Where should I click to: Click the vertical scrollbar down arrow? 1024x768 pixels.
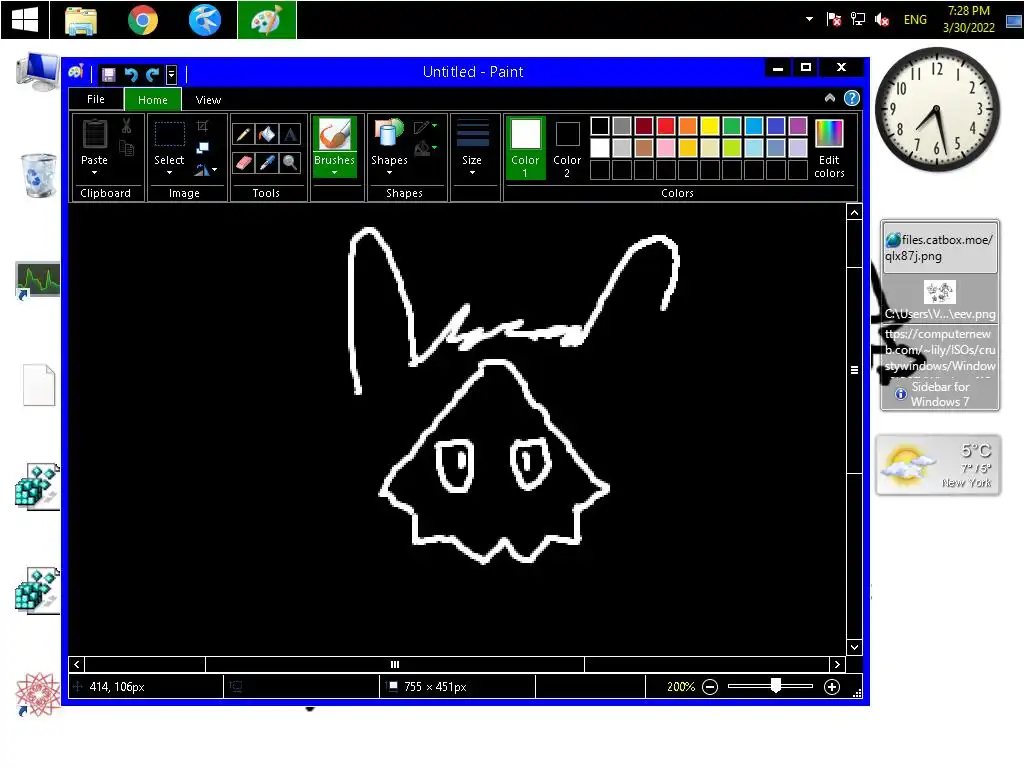pos(854,647)
